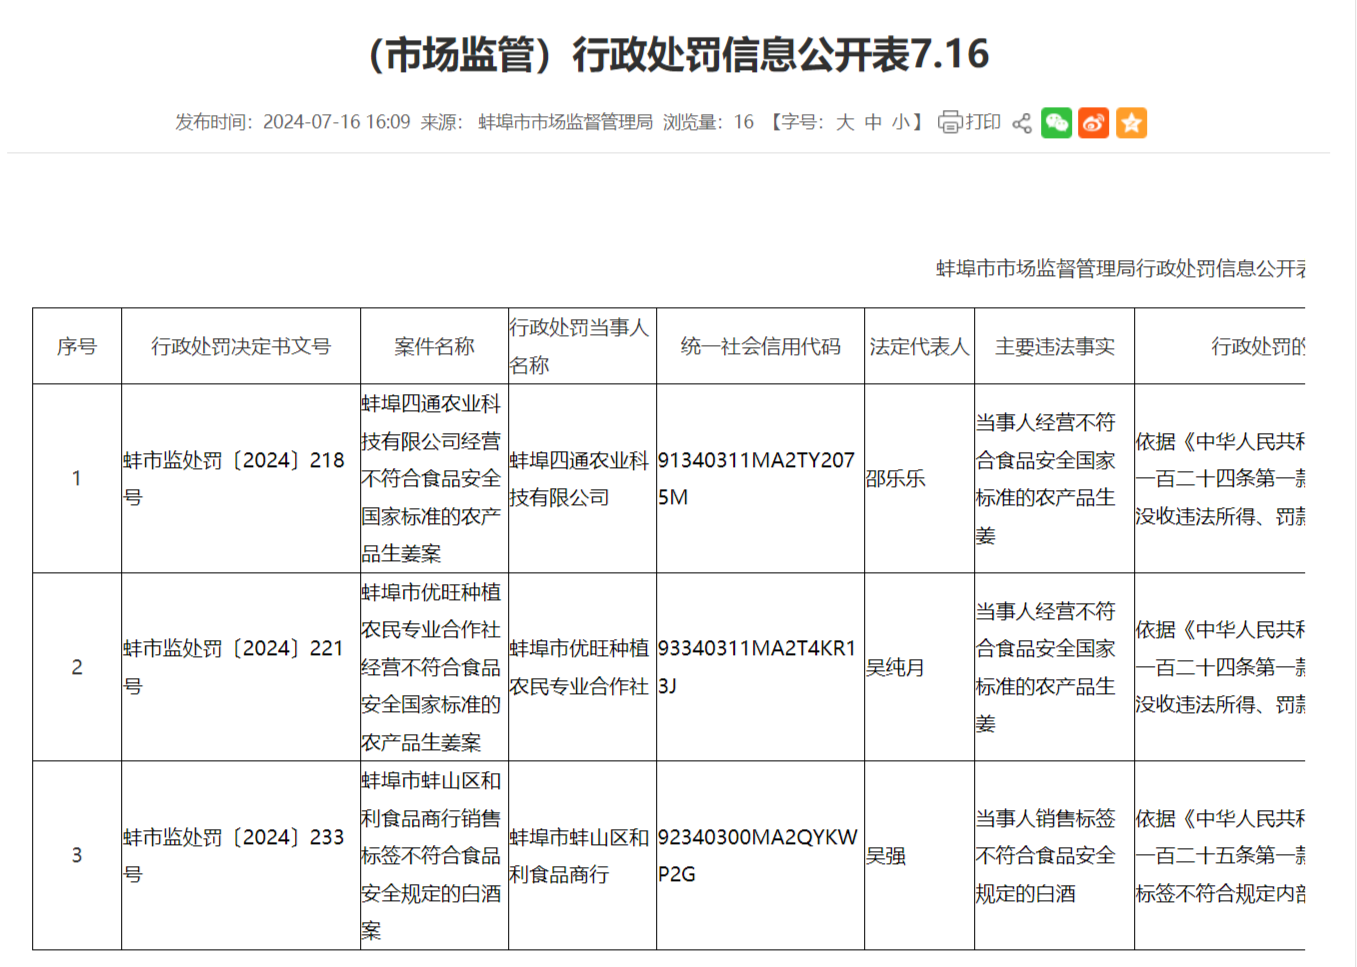Click source text 蚌埠市市场监督管理局

click(565, 122)
